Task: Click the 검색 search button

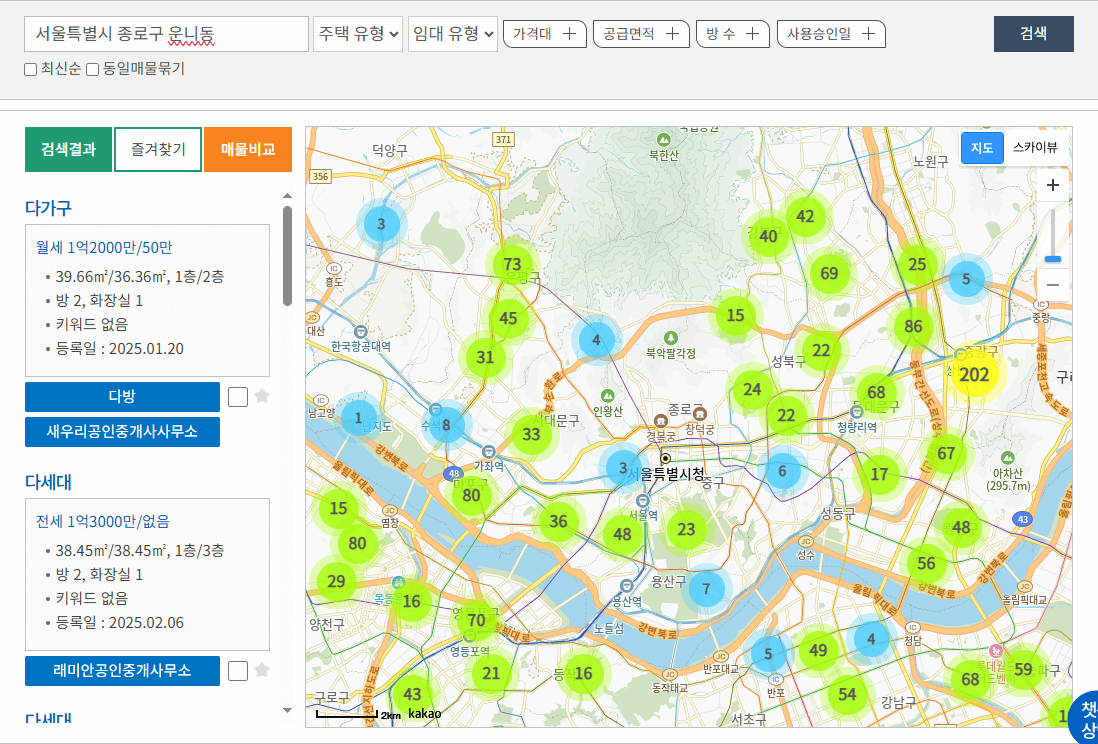Action: point(1034,34)
